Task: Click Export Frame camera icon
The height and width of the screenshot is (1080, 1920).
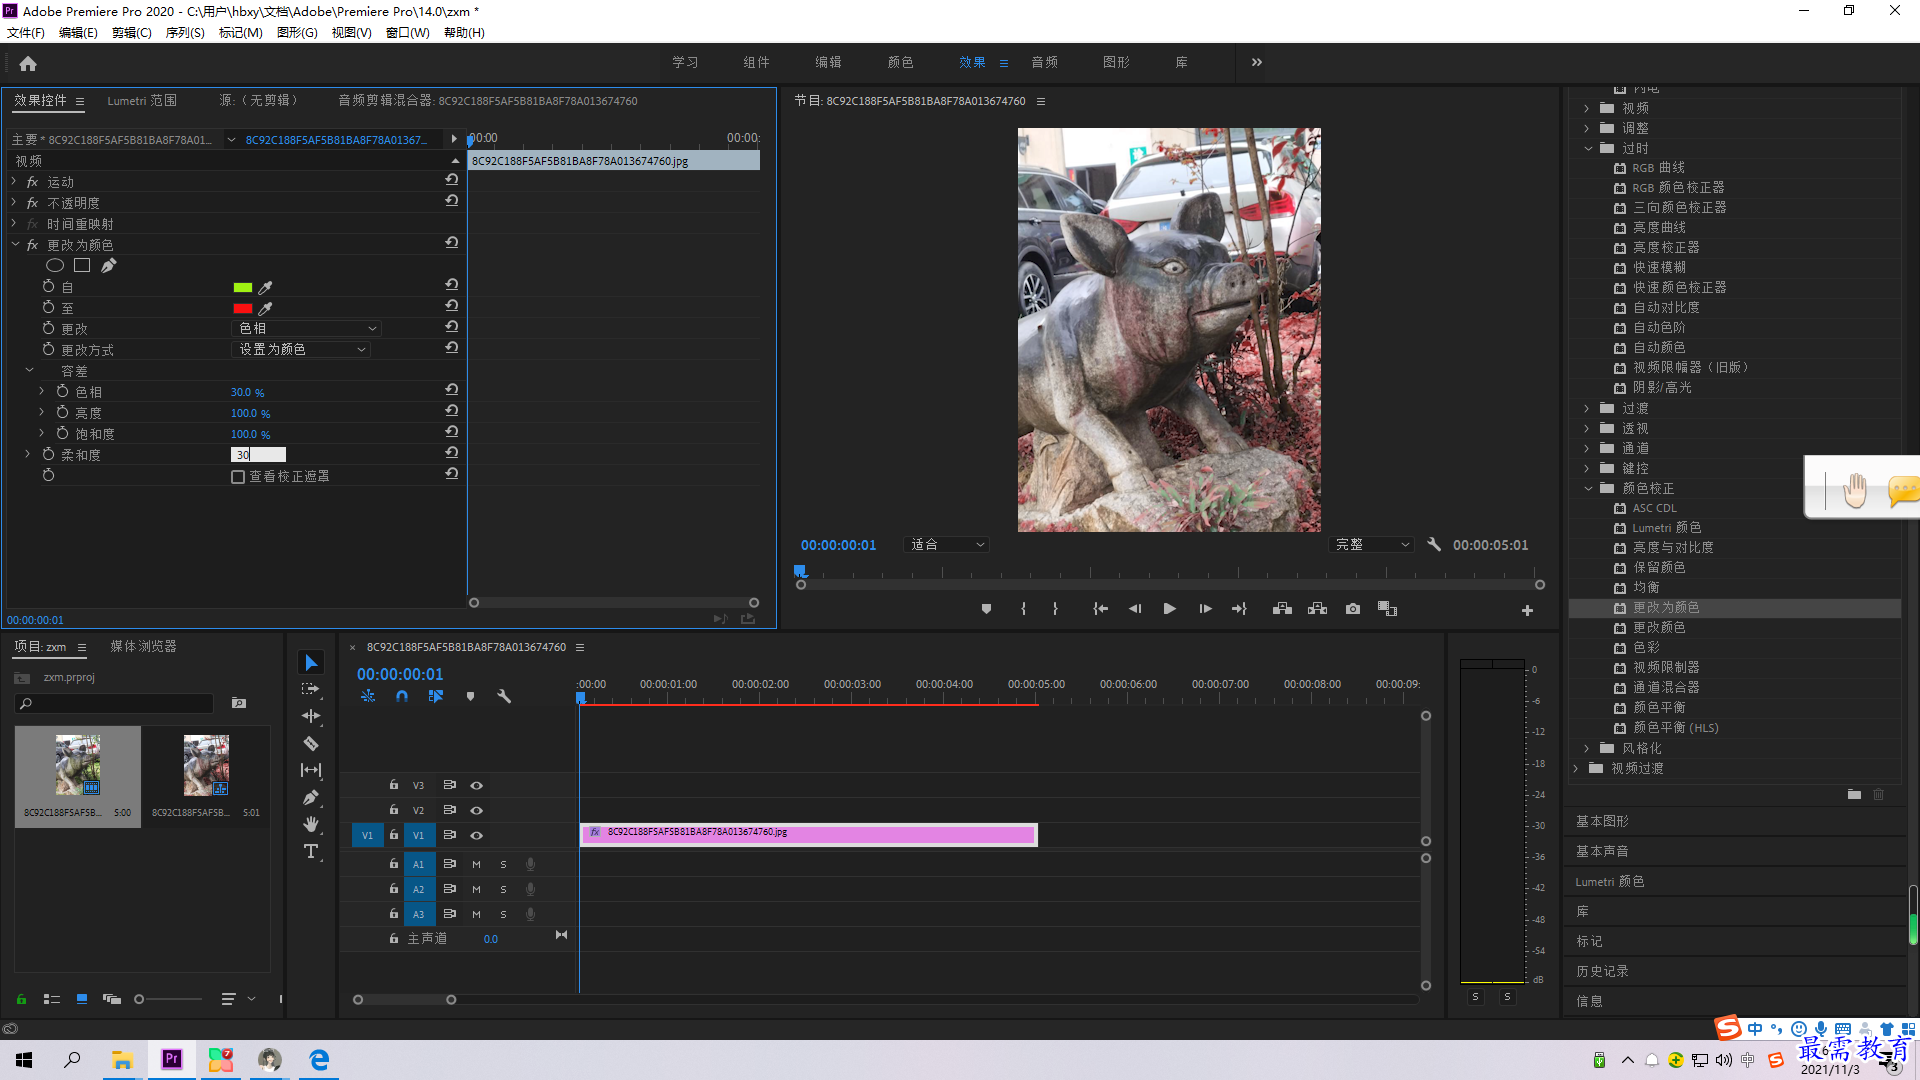Action: pos(1353,609)
